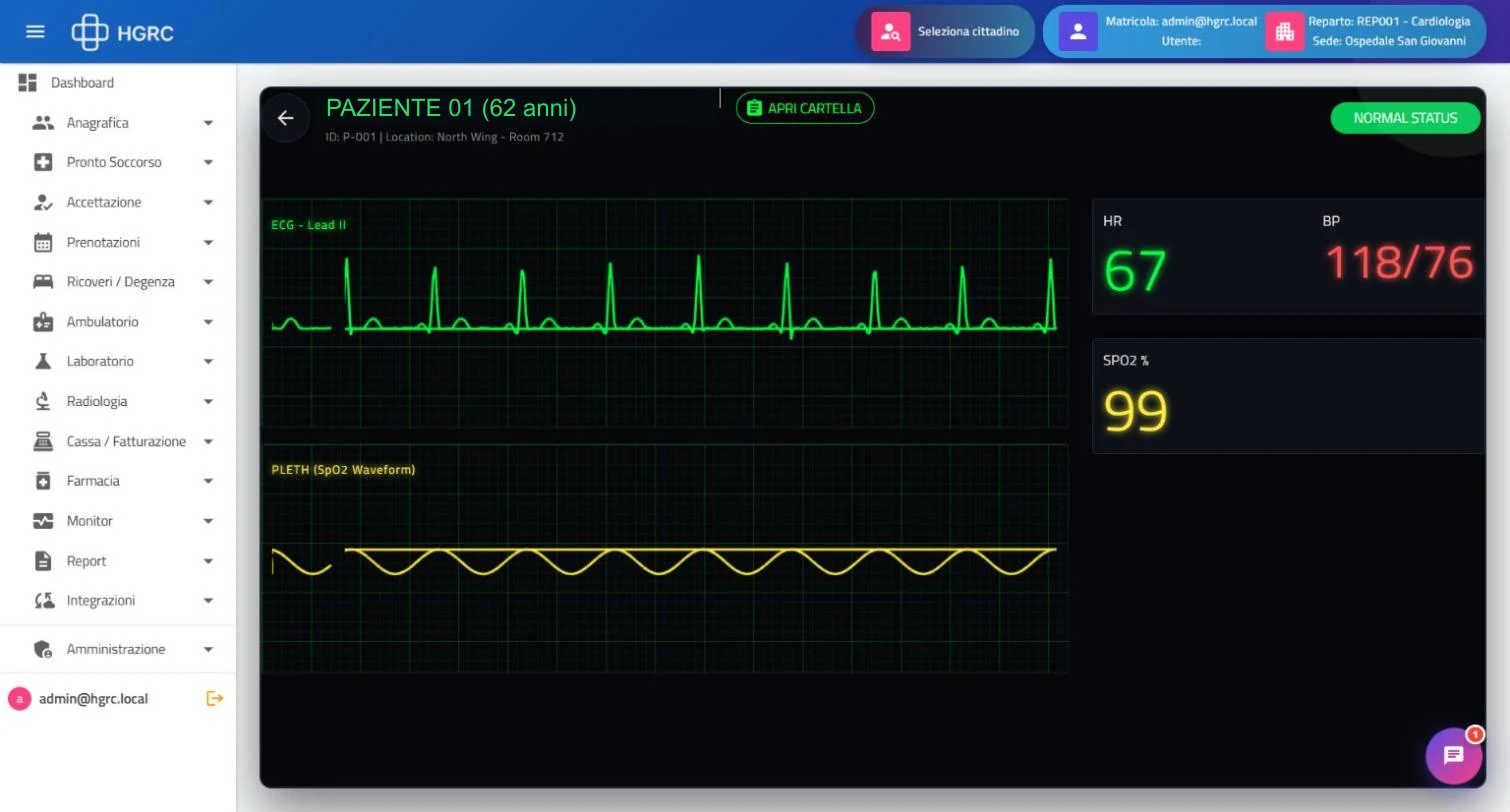
Task: Select the Radiologia menu label
Action: coord(97,401)
